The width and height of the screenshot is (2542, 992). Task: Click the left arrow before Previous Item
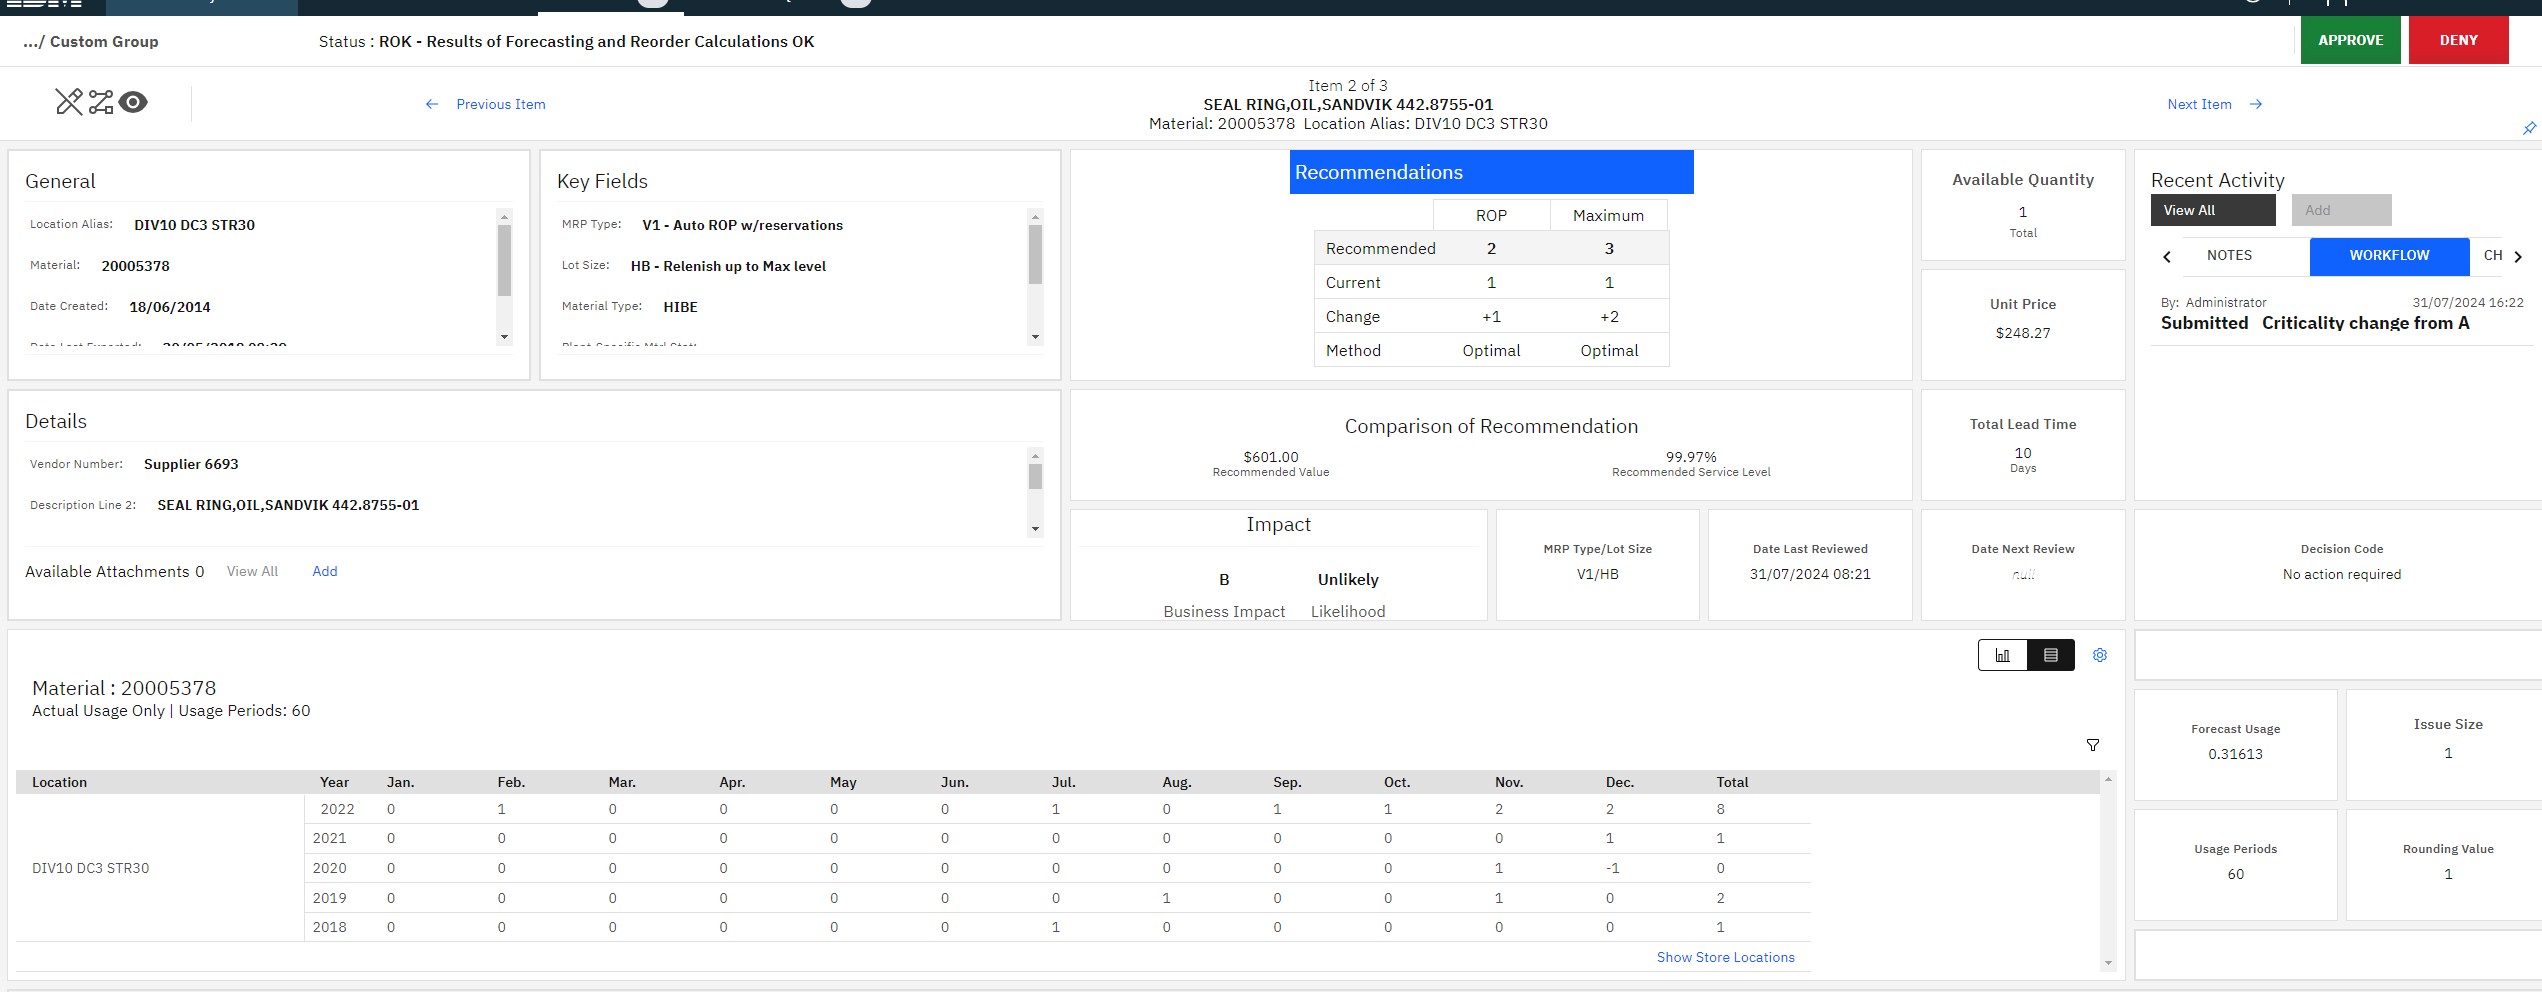(x=432, y=104)
